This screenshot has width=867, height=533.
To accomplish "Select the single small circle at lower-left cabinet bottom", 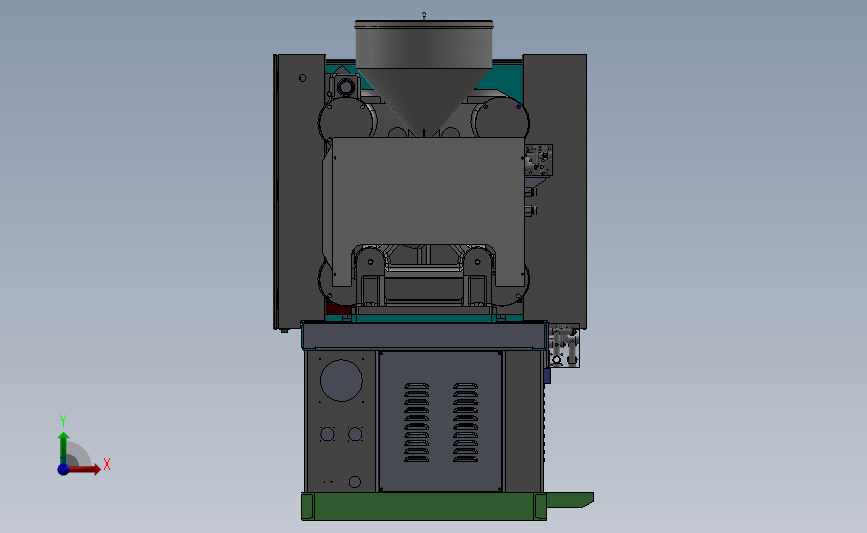I will [355, 482].
